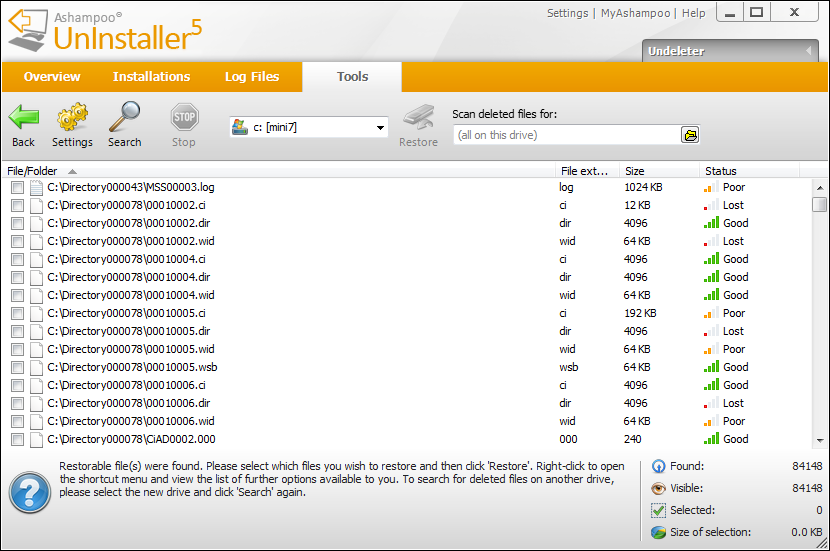Sort by the Status column header
Screen dimensions: 830x551
pos(750,171)
